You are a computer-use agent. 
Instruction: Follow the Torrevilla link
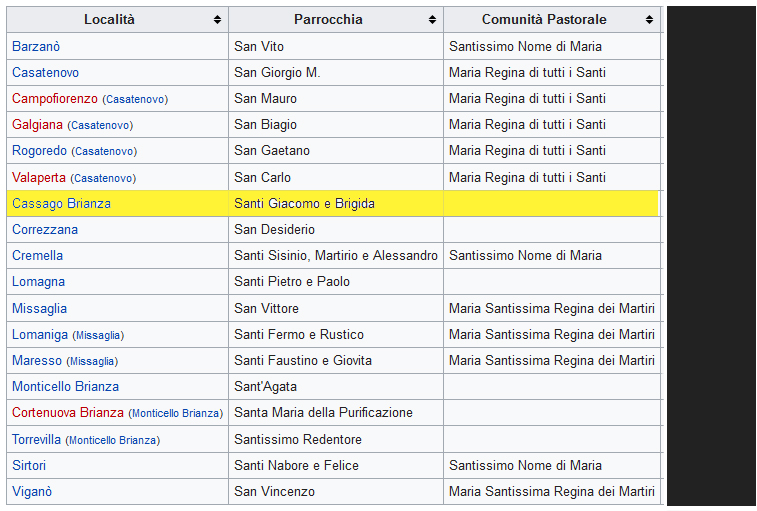[x=37, y=439]
